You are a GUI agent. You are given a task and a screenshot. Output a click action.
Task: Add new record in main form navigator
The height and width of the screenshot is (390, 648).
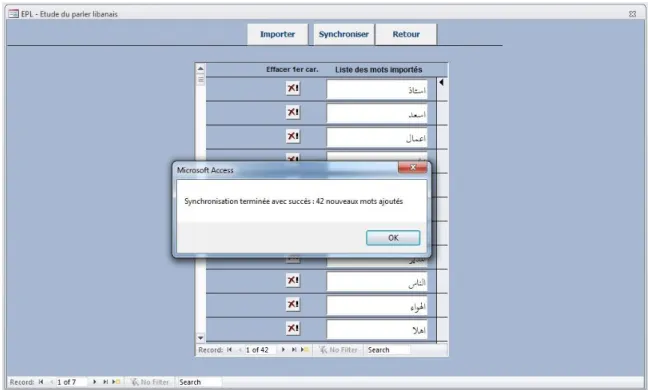[116, 382]
